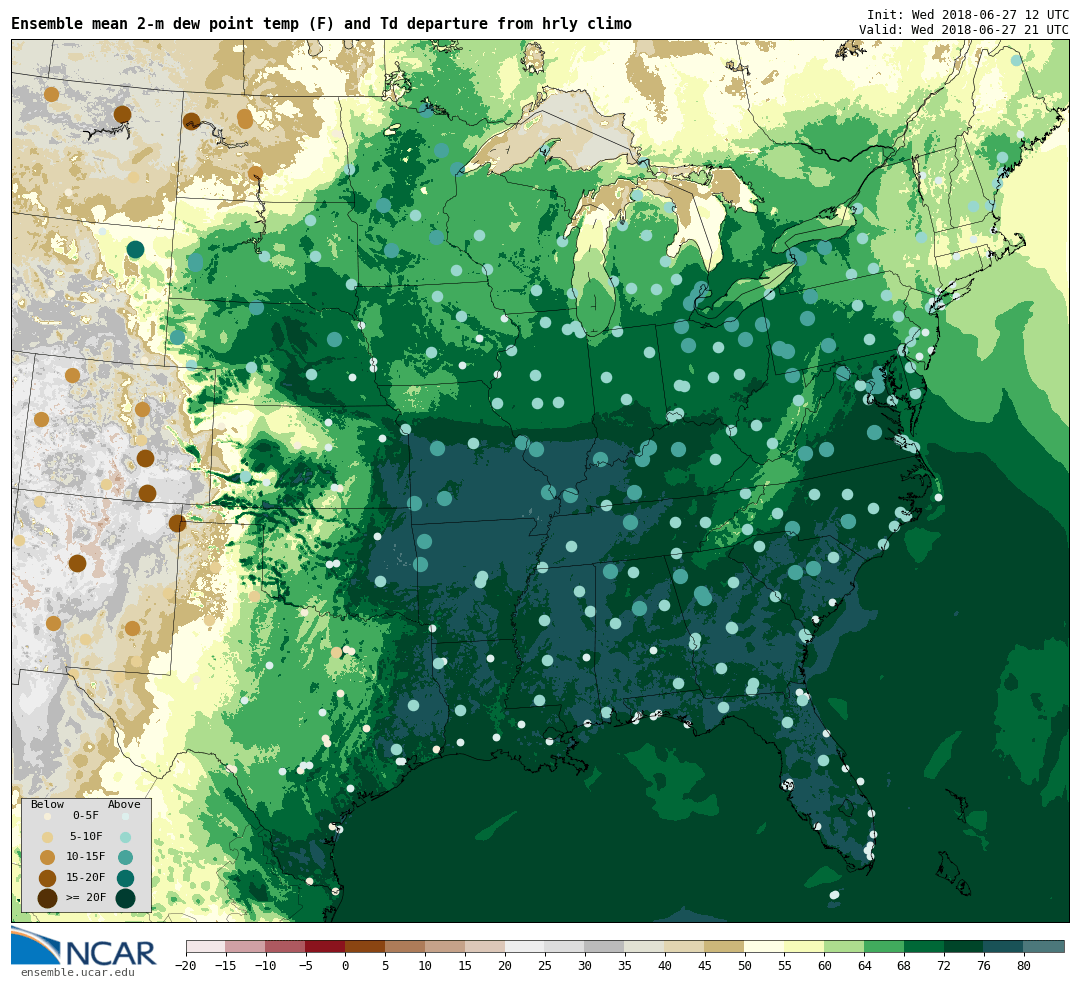1080x985 pixels.
Task: Pick the green swatch between 64 and 68
Action: click(x=884, y=947)
